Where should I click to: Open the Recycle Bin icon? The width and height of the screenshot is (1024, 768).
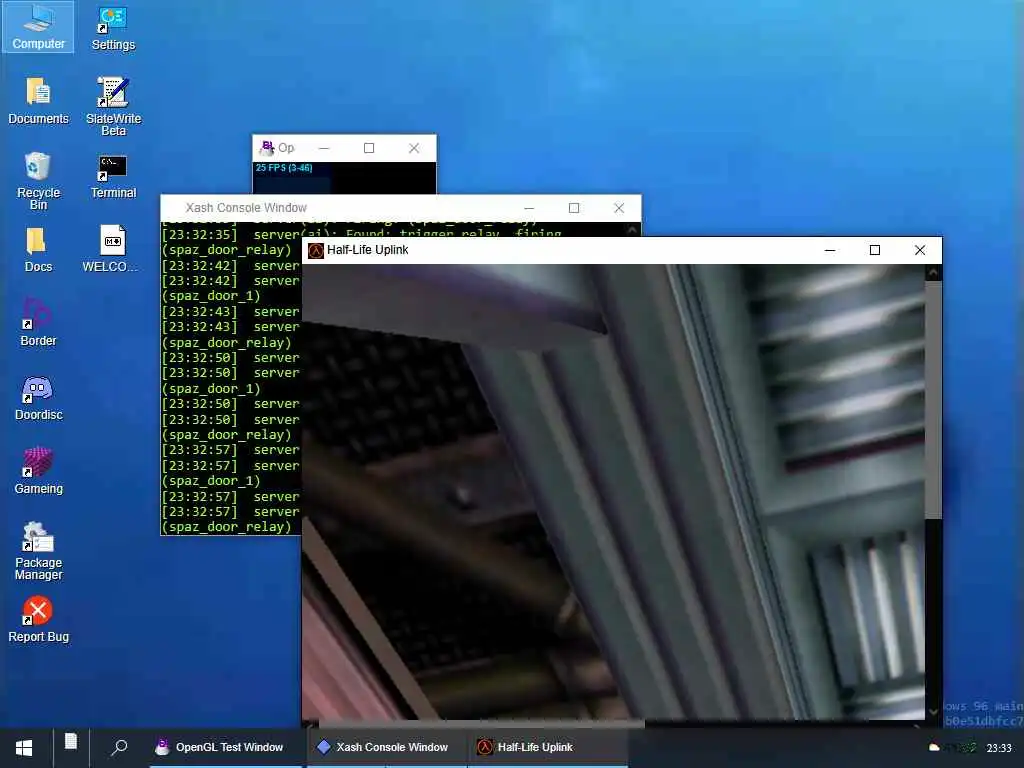click(38, 180)
